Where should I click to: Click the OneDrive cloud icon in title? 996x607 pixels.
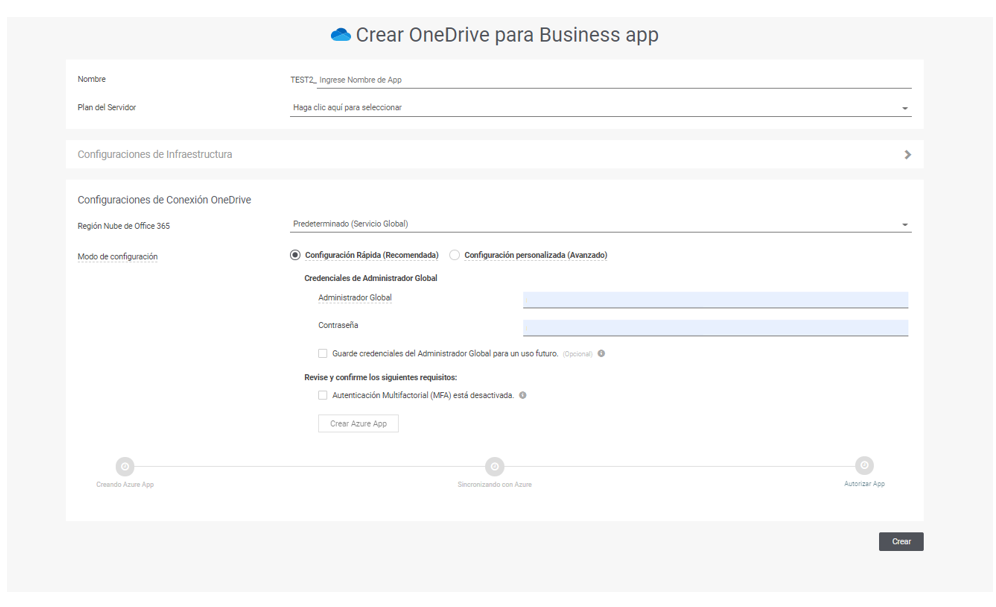[x=340, y=35]
